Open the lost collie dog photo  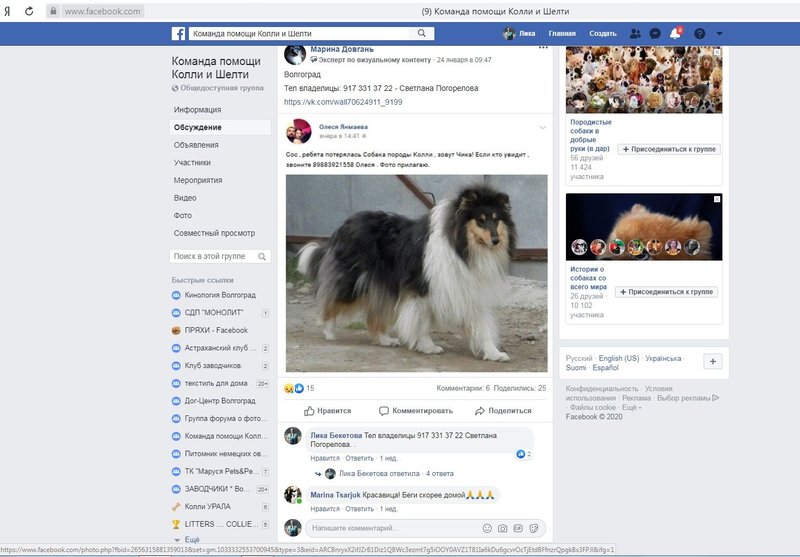[x=416, y=273]
